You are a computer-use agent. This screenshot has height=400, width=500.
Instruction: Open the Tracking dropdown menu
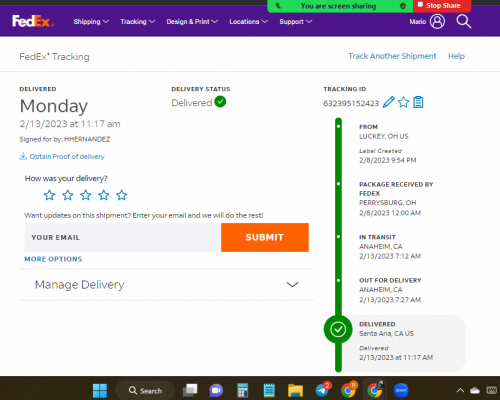pyautogui.click(x=137, y=22)
